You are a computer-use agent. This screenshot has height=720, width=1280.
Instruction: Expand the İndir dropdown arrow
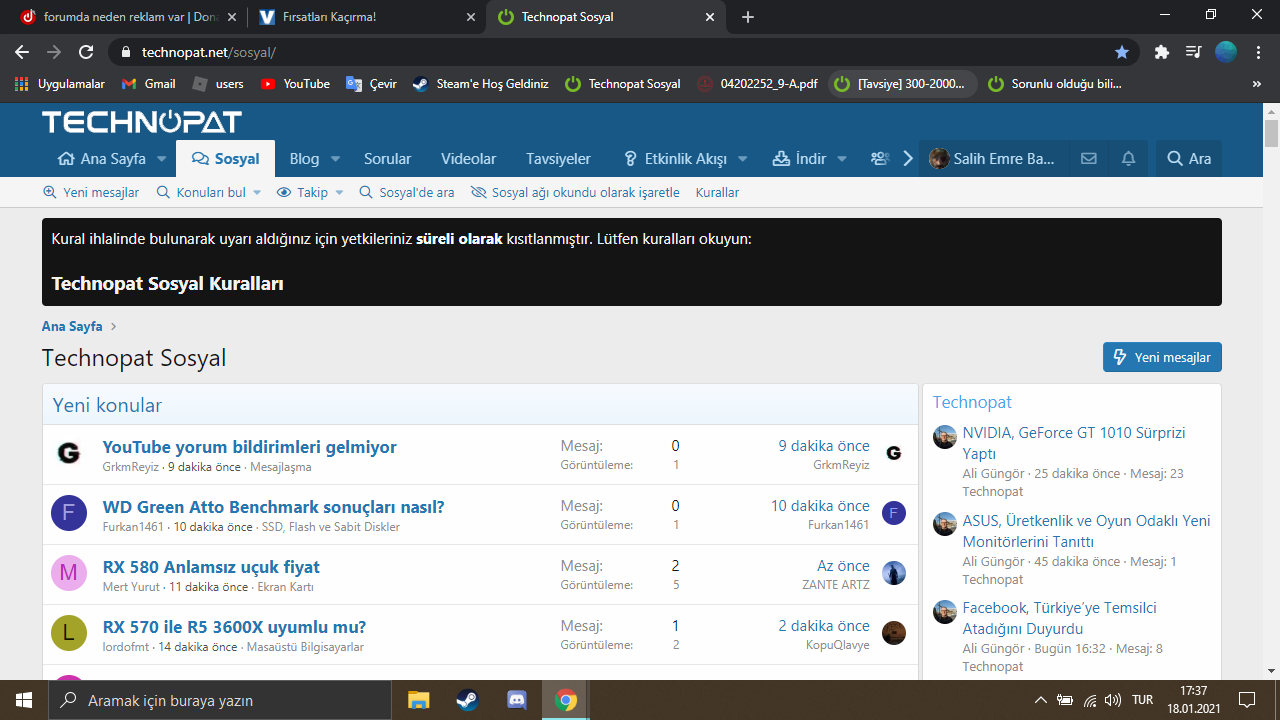(842, 159)
